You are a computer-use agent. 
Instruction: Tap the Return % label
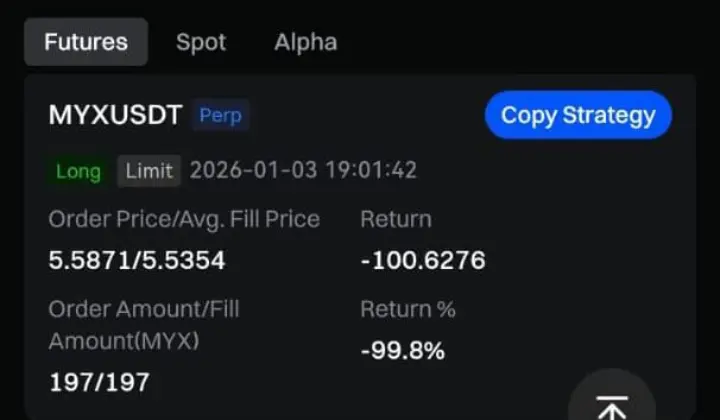click(408, 309)
